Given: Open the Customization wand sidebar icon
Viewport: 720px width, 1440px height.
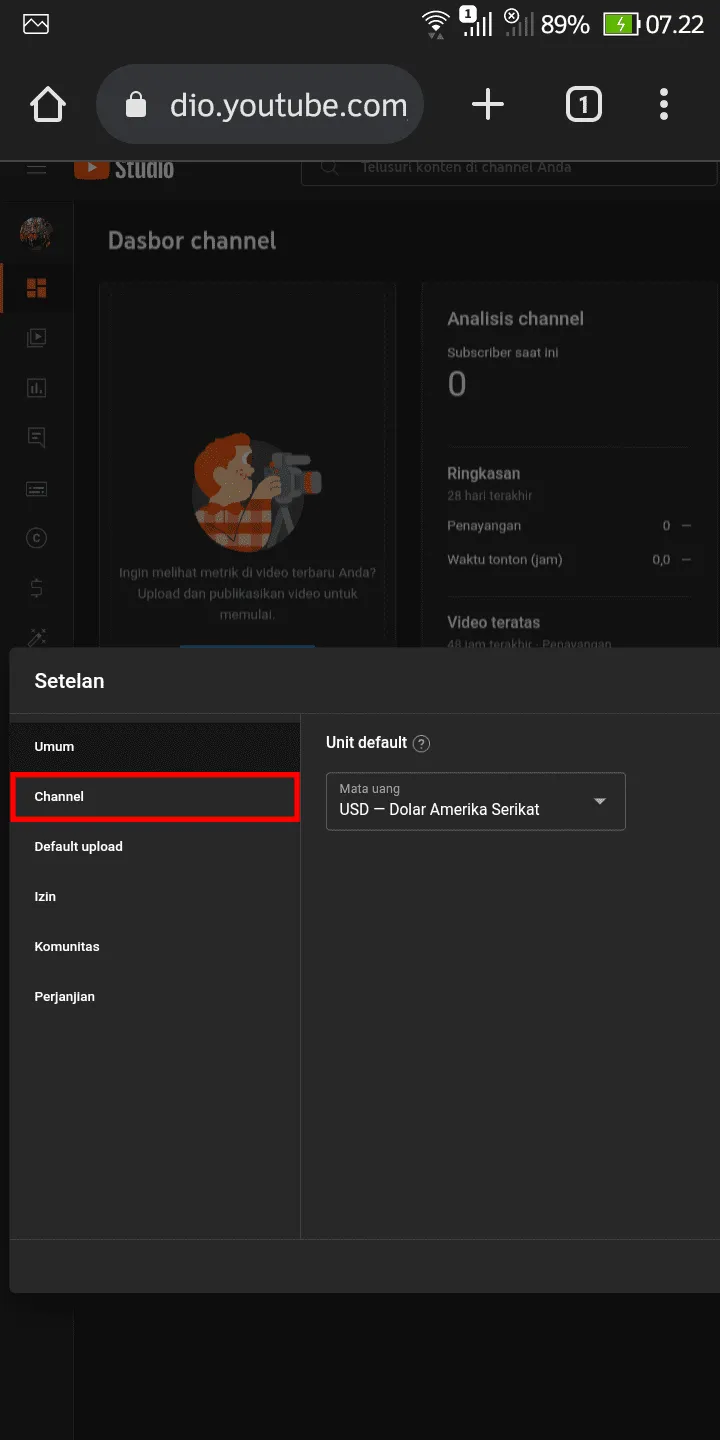Looking at the screenshot, I should [x=37, y=637].
